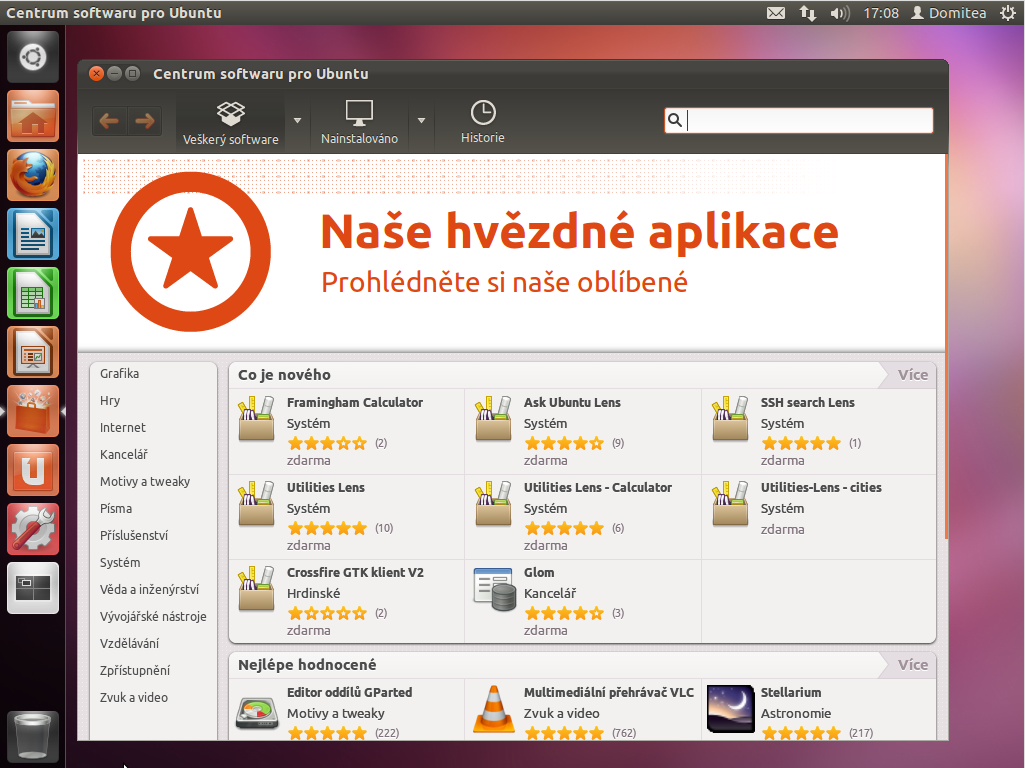
Task: Expand the Veškerý software dropdown arrow
Action: click(x=297, y=121)
